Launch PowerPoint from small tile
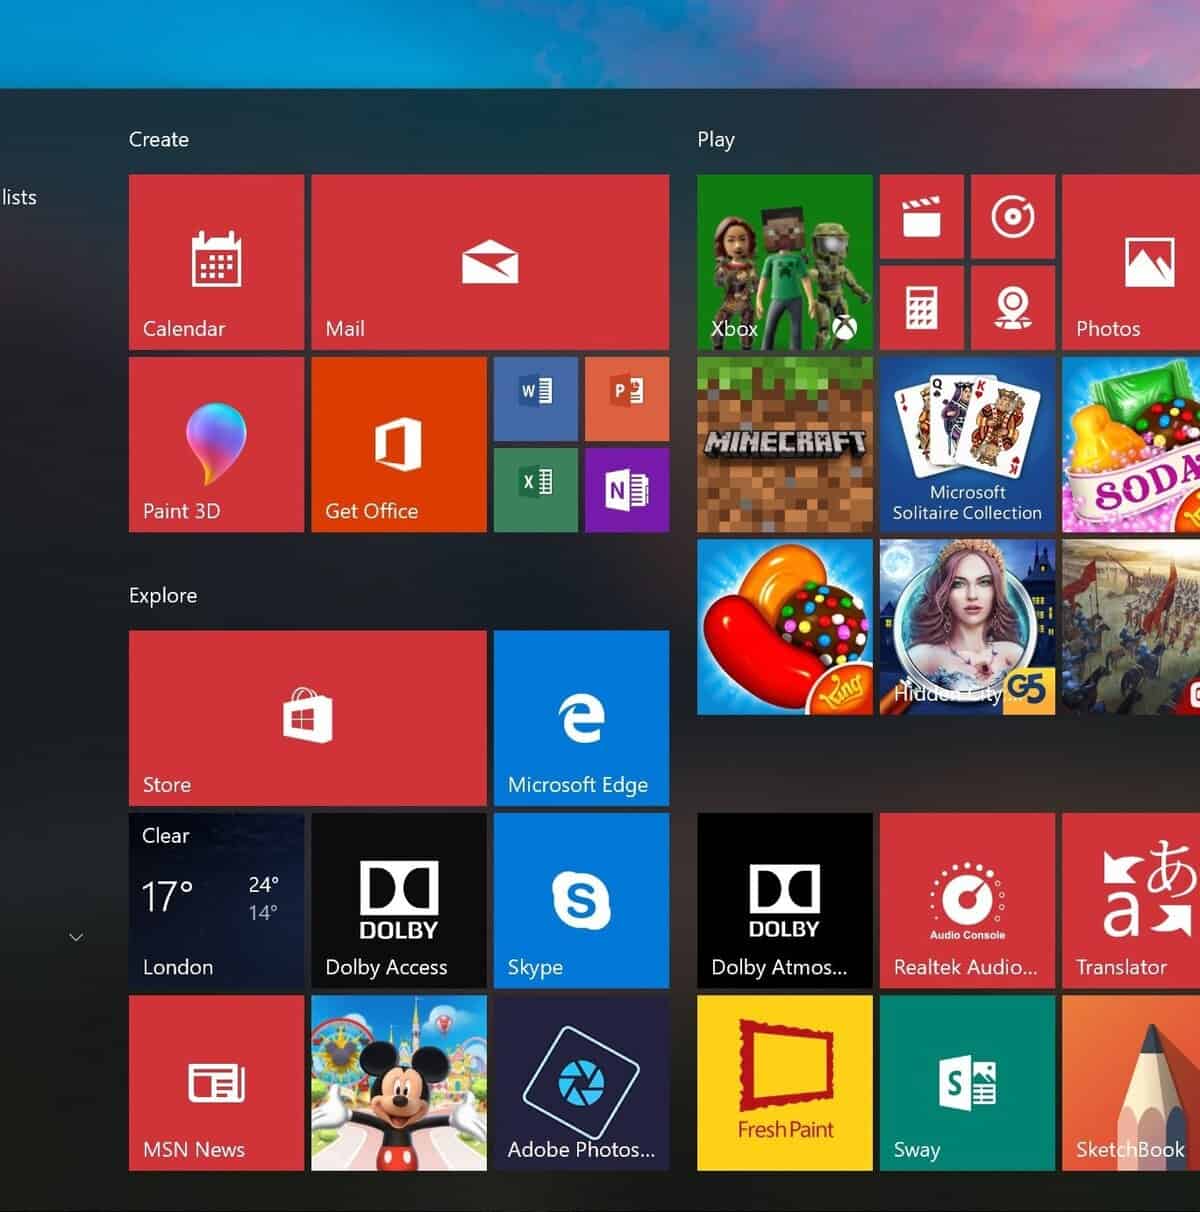This screenshot has width=1200, height=1212. coord(627,398)
